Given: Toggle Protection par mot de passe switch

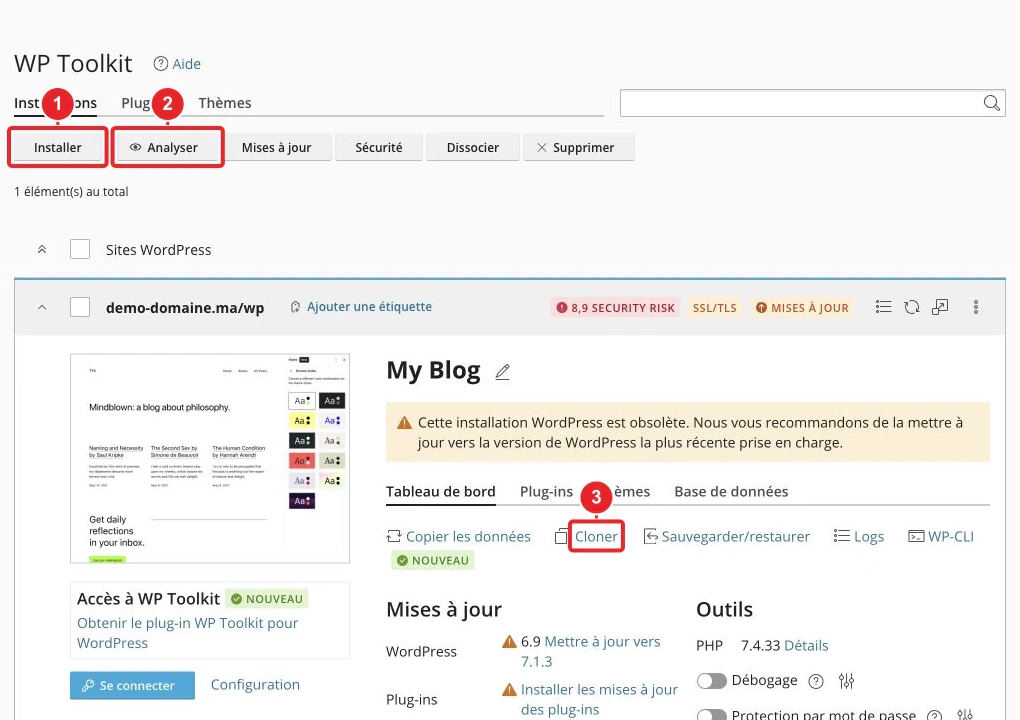Looking at the screenshot, I should pos(712,715).
